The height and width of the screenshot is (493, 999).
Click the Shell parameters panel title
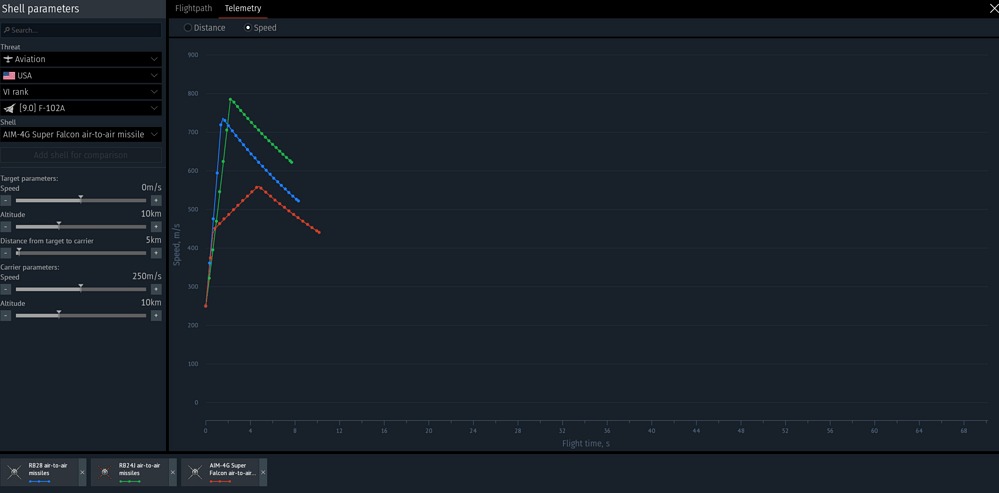pos(40,9)
